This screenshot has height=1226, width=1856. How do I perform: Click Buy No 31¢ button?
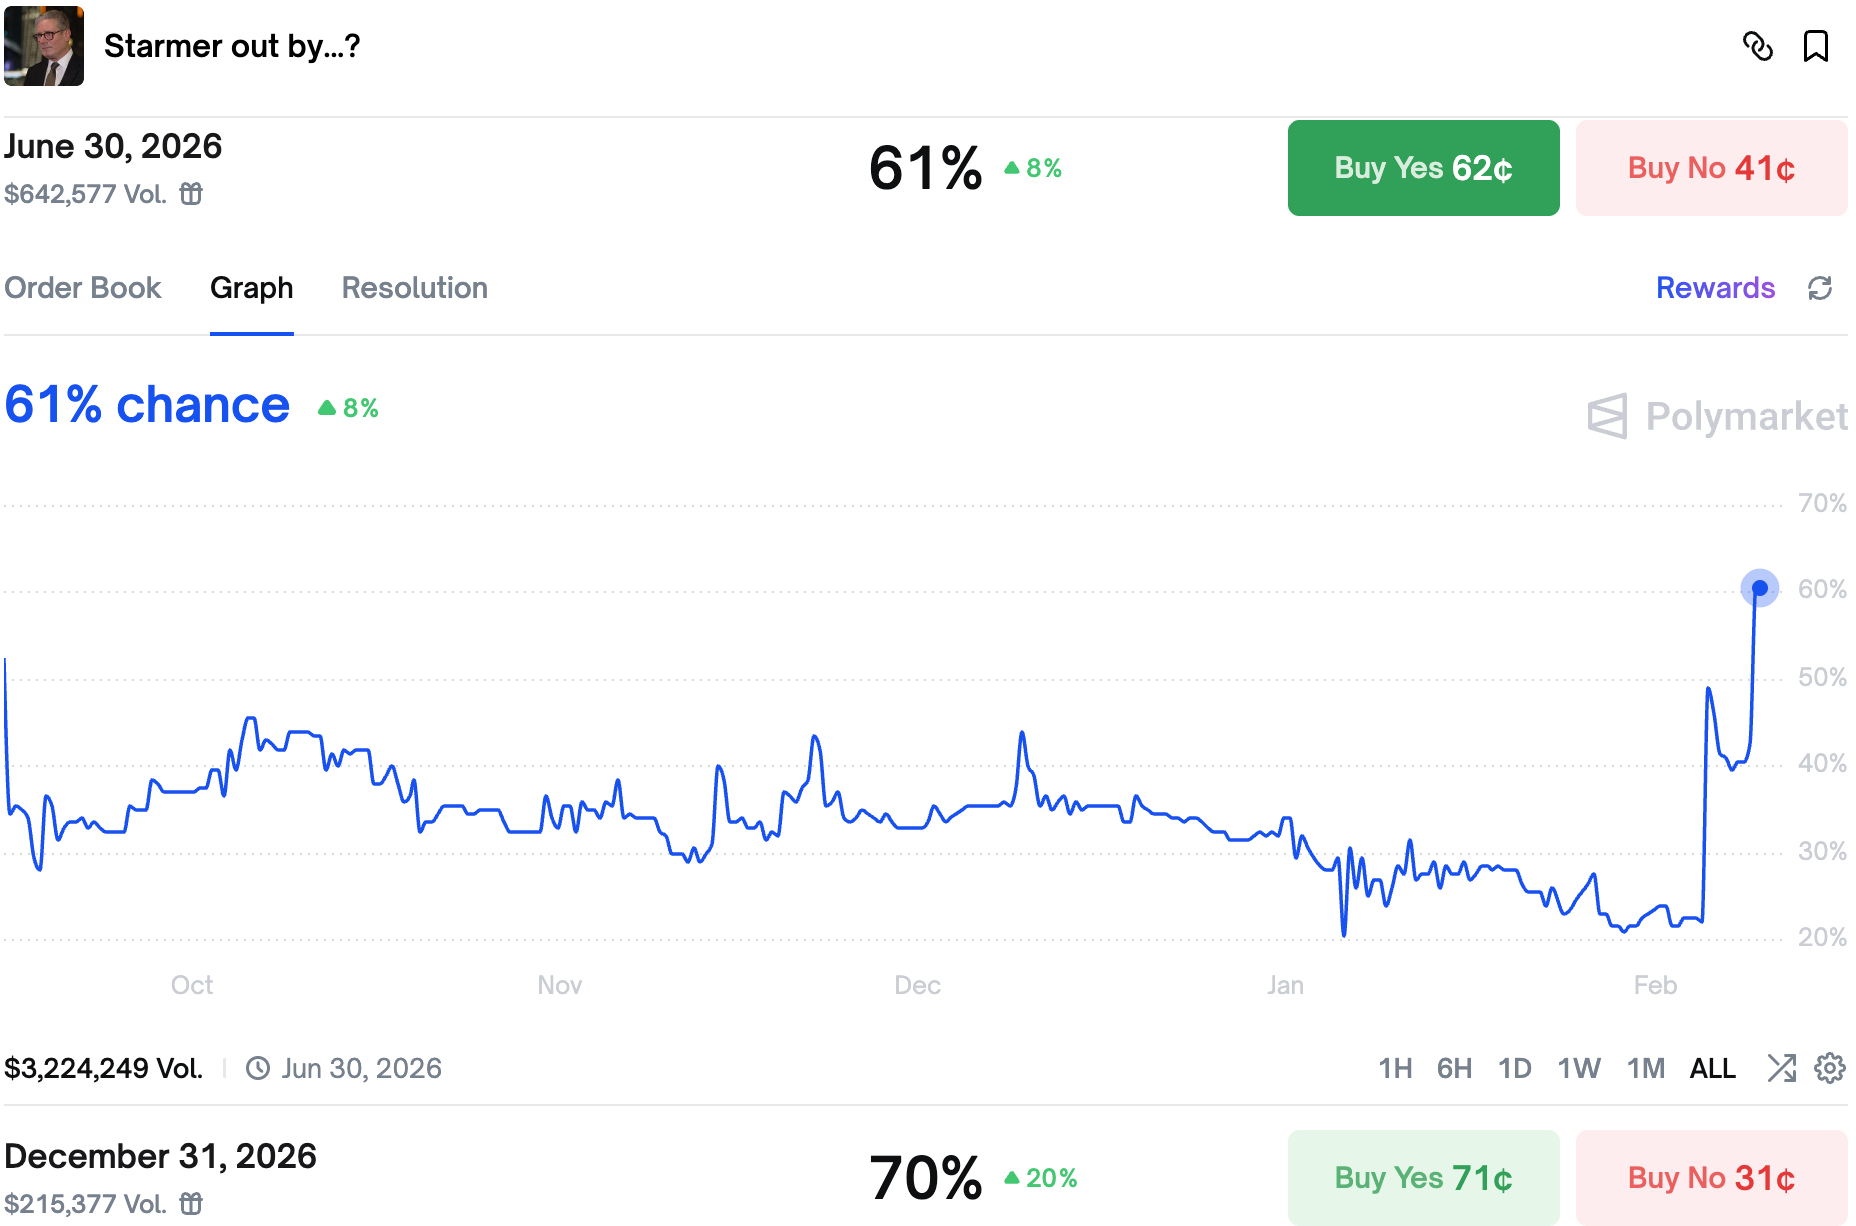1710,1178
